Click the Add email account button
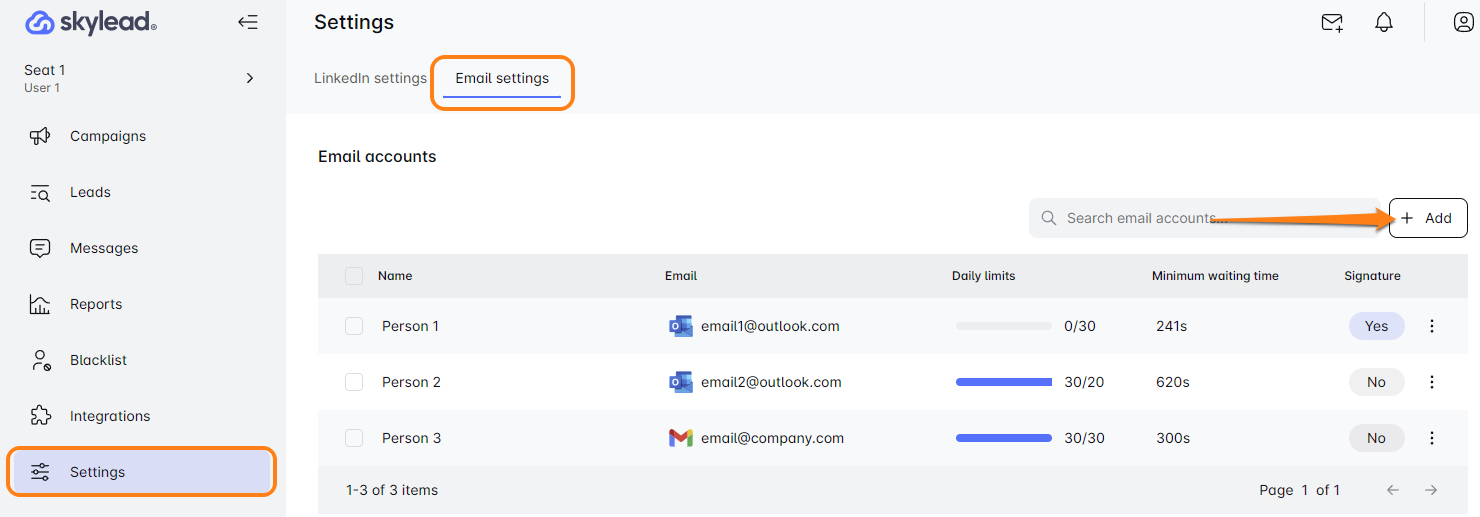This screenshot has height=517, width=1480. coord(1428,218)
